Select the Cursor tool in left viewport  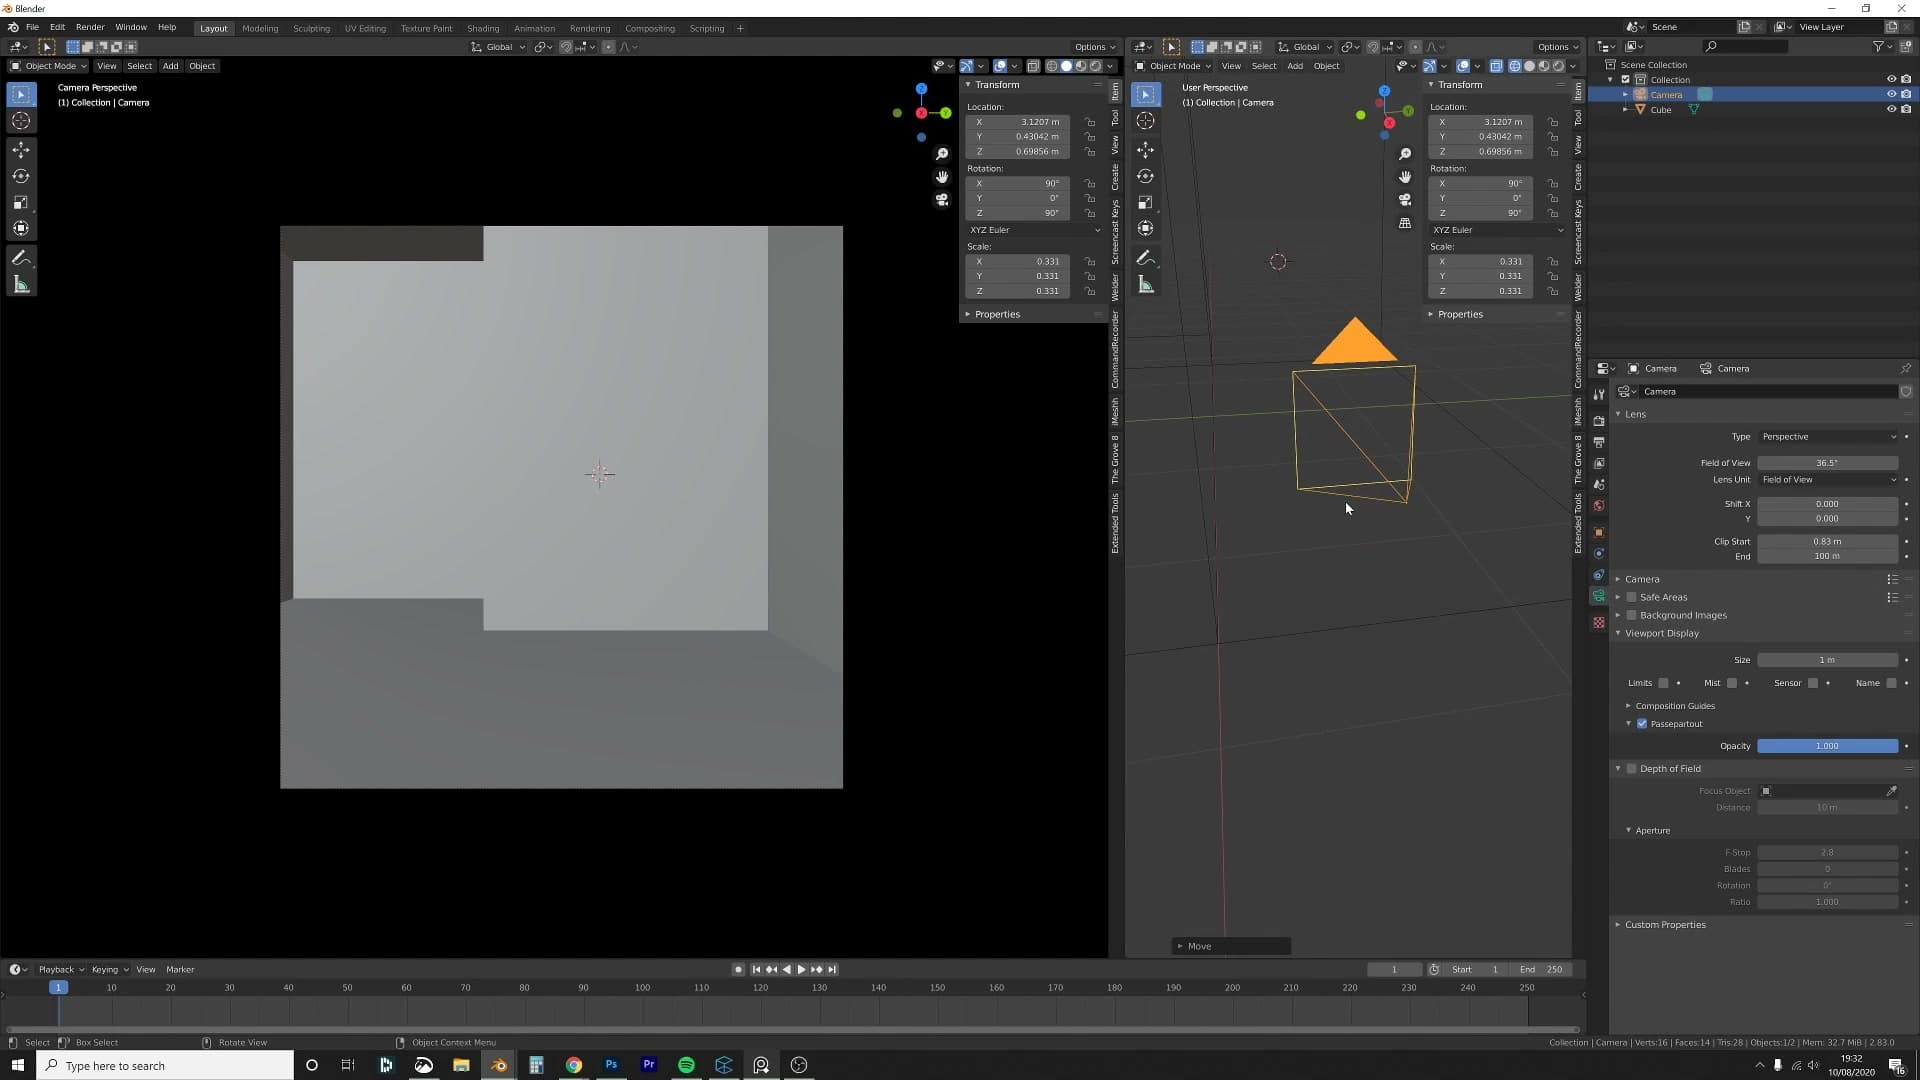point(21,121)
